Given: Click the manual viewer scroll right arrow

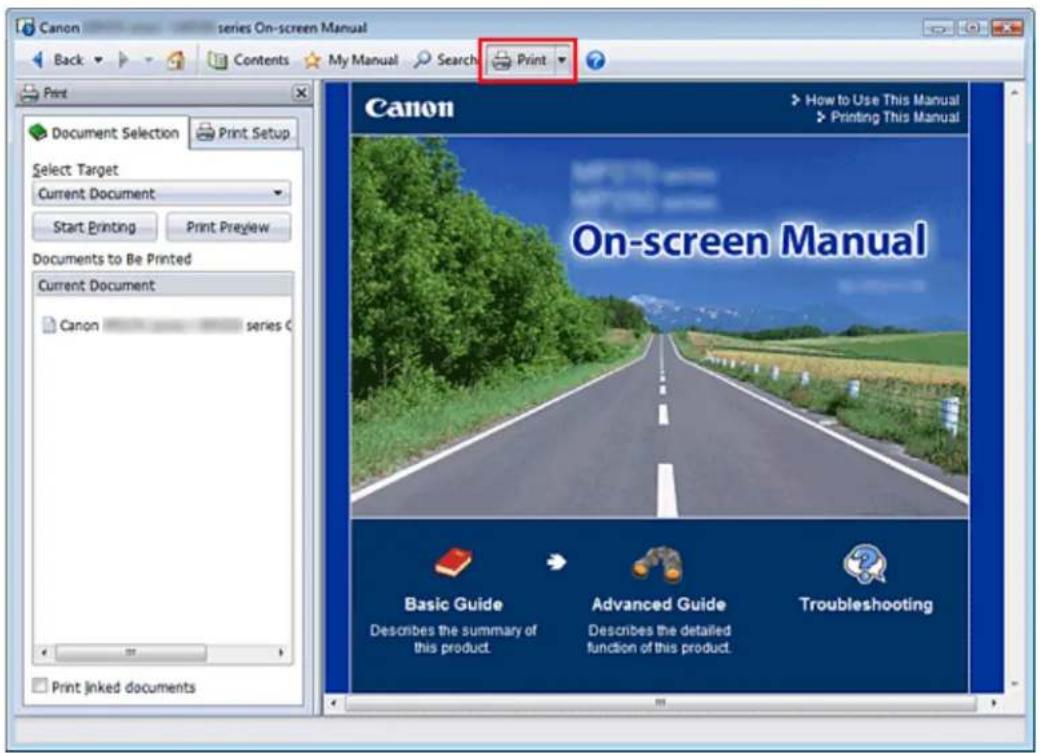Looking at the screenshot, I should click(994, 703).
